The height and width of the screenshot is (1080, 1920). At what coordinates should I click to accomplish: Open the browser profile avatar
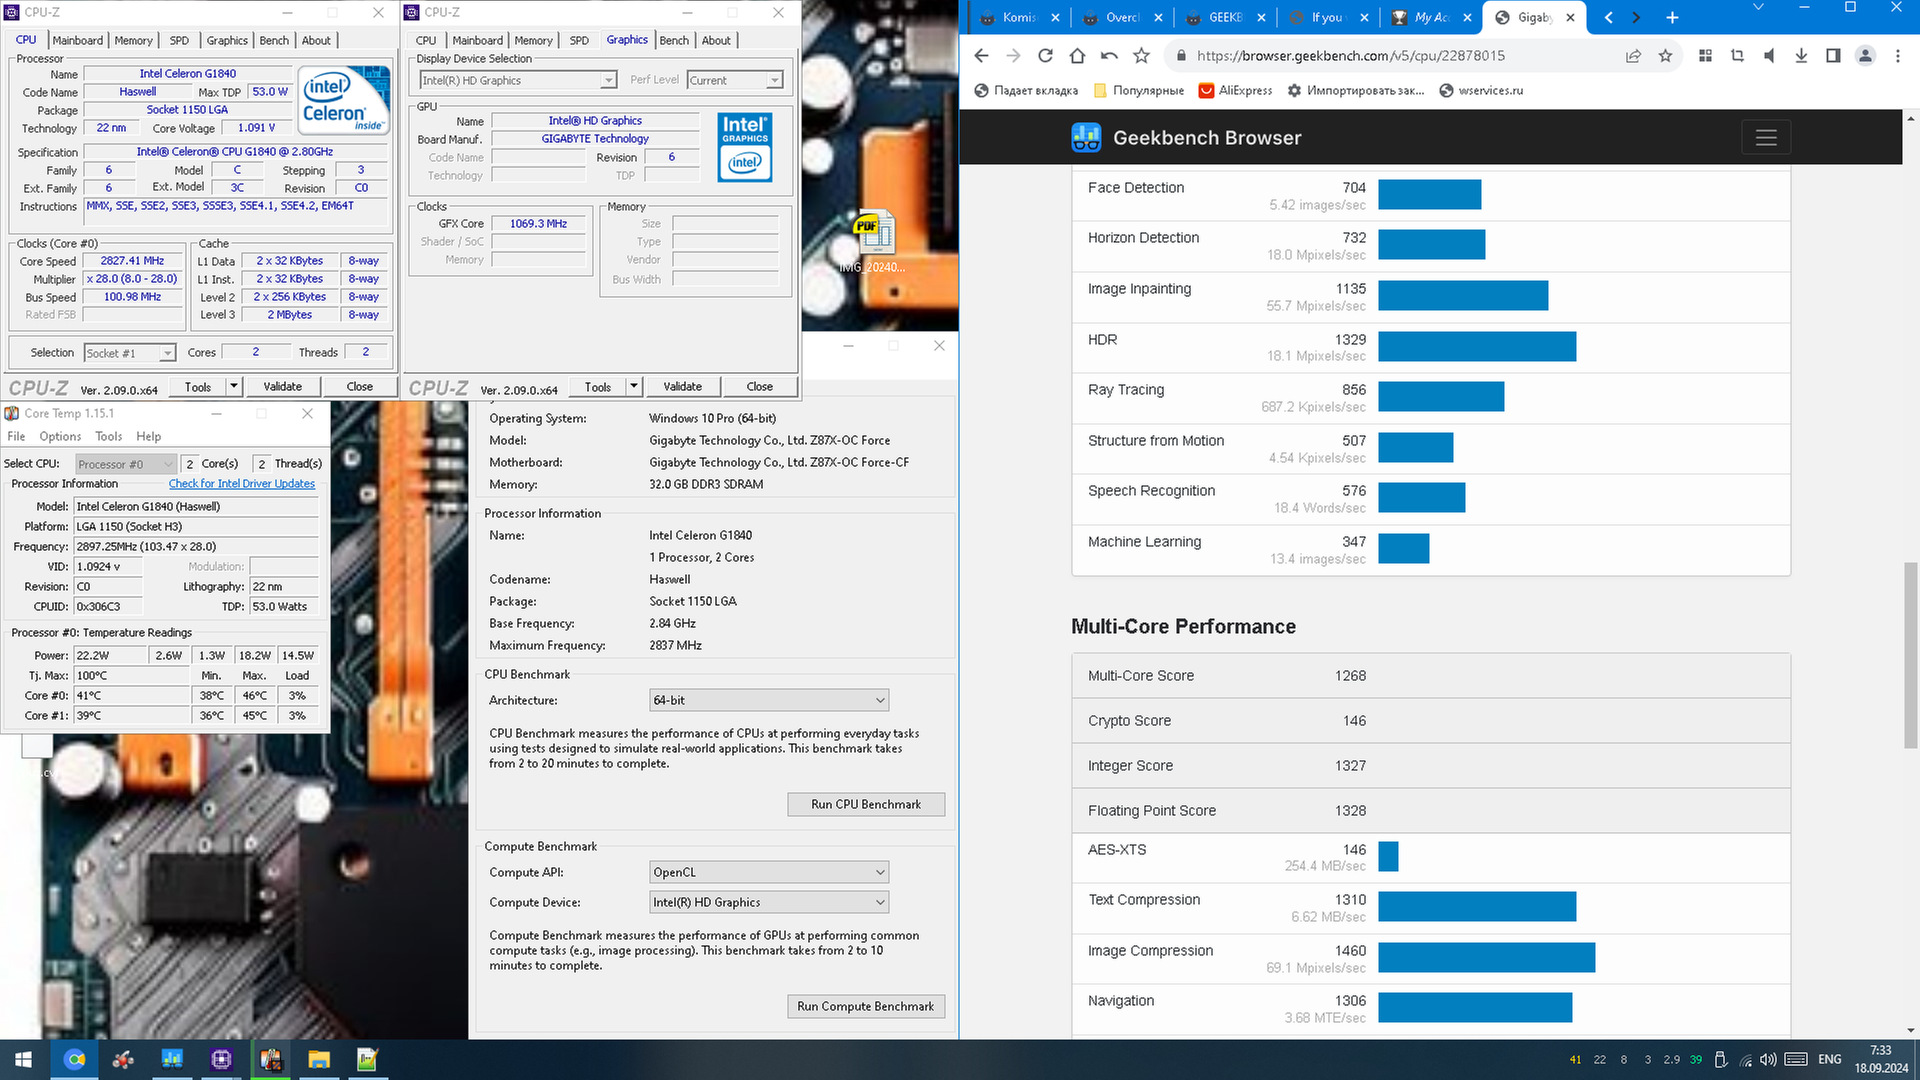(x=1865, y=56)
